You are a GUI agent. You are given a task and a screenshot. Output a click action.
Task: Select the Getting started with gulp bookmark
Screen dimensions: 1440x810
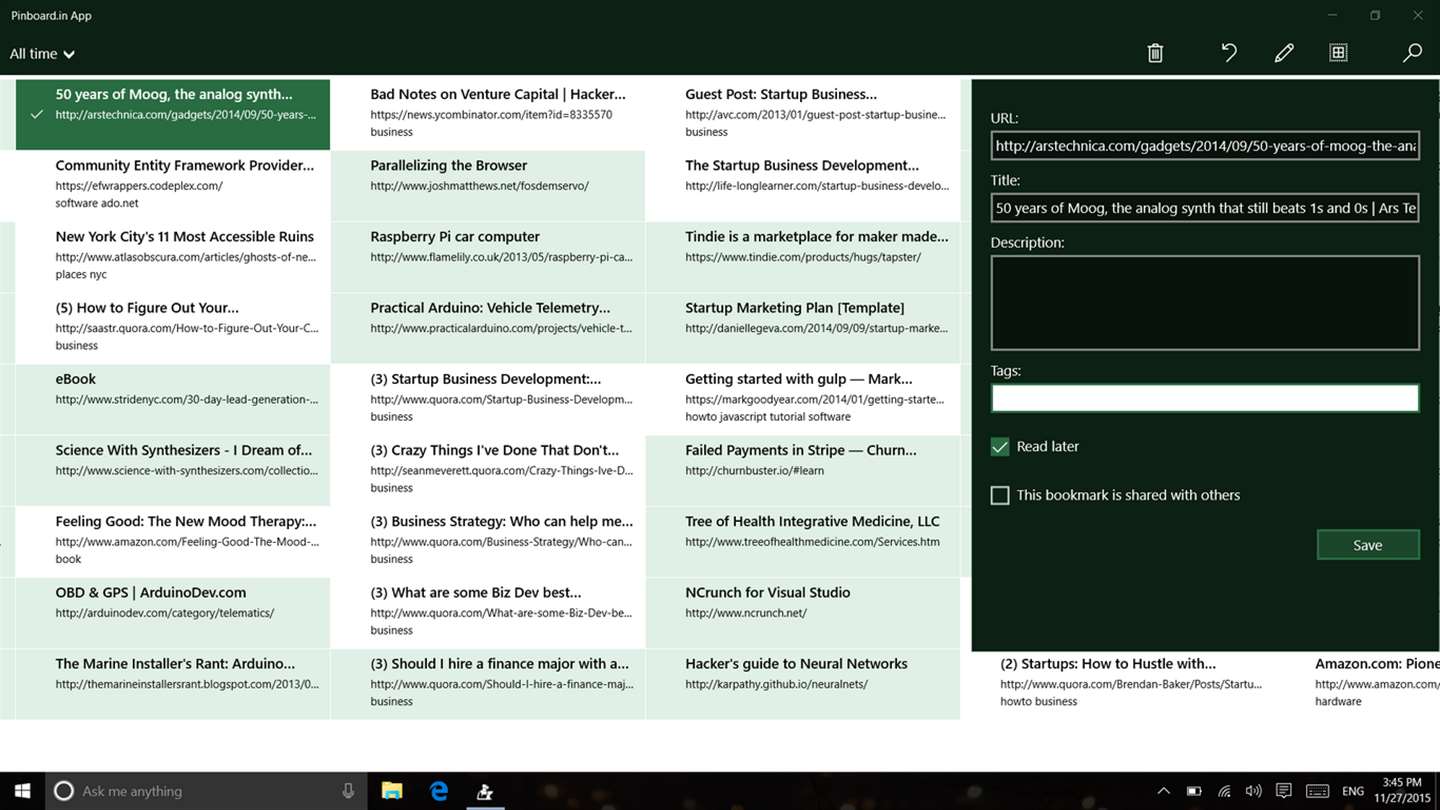(x=803, y=399)
